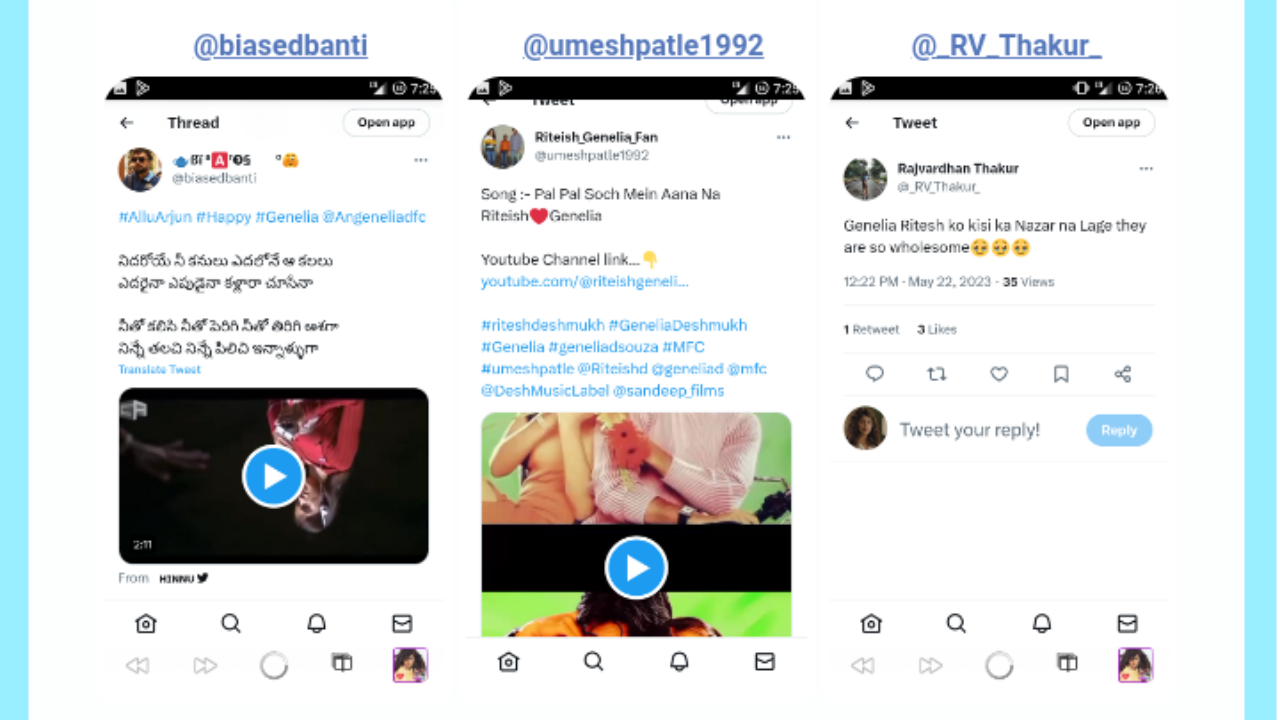The image size is (1280, 720).
Task: Open the @umeshpatle1992 heading link
Action: (x=643, y=45)
